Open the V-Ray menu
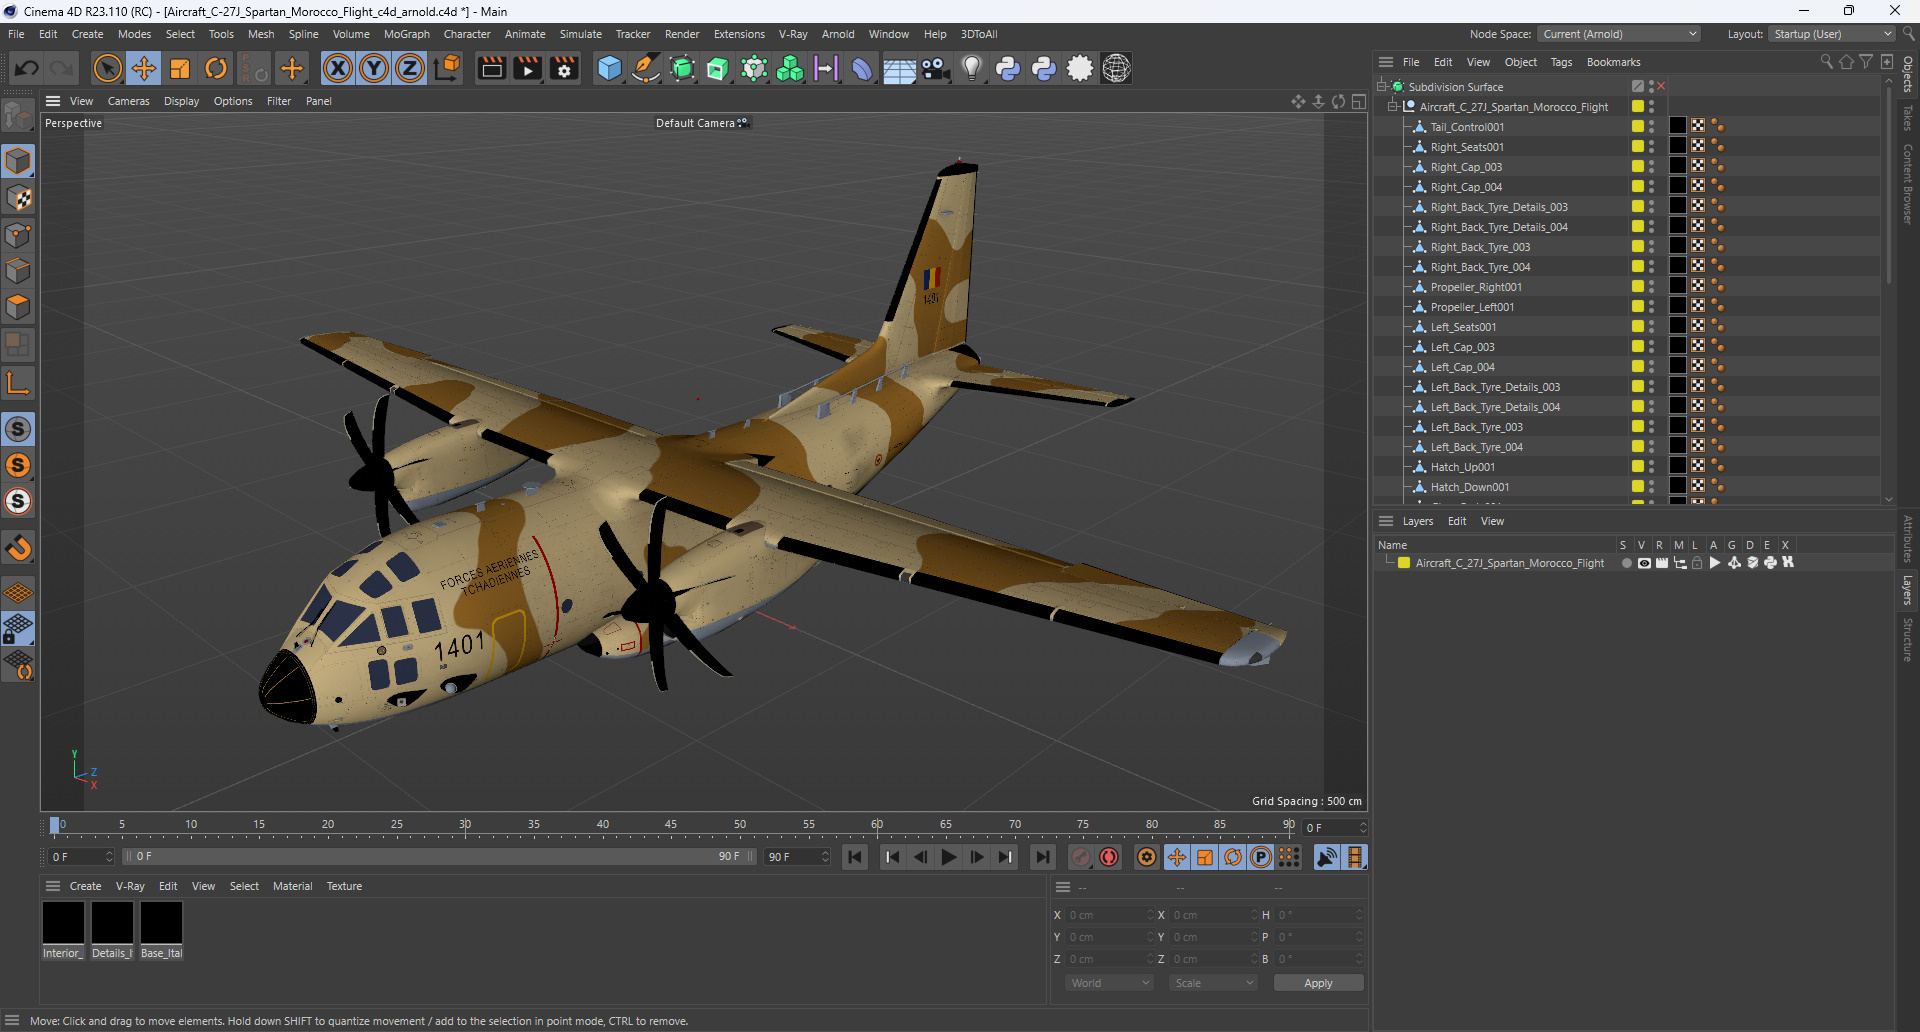The image size is (1920, 1032). (x=793, y=34)
